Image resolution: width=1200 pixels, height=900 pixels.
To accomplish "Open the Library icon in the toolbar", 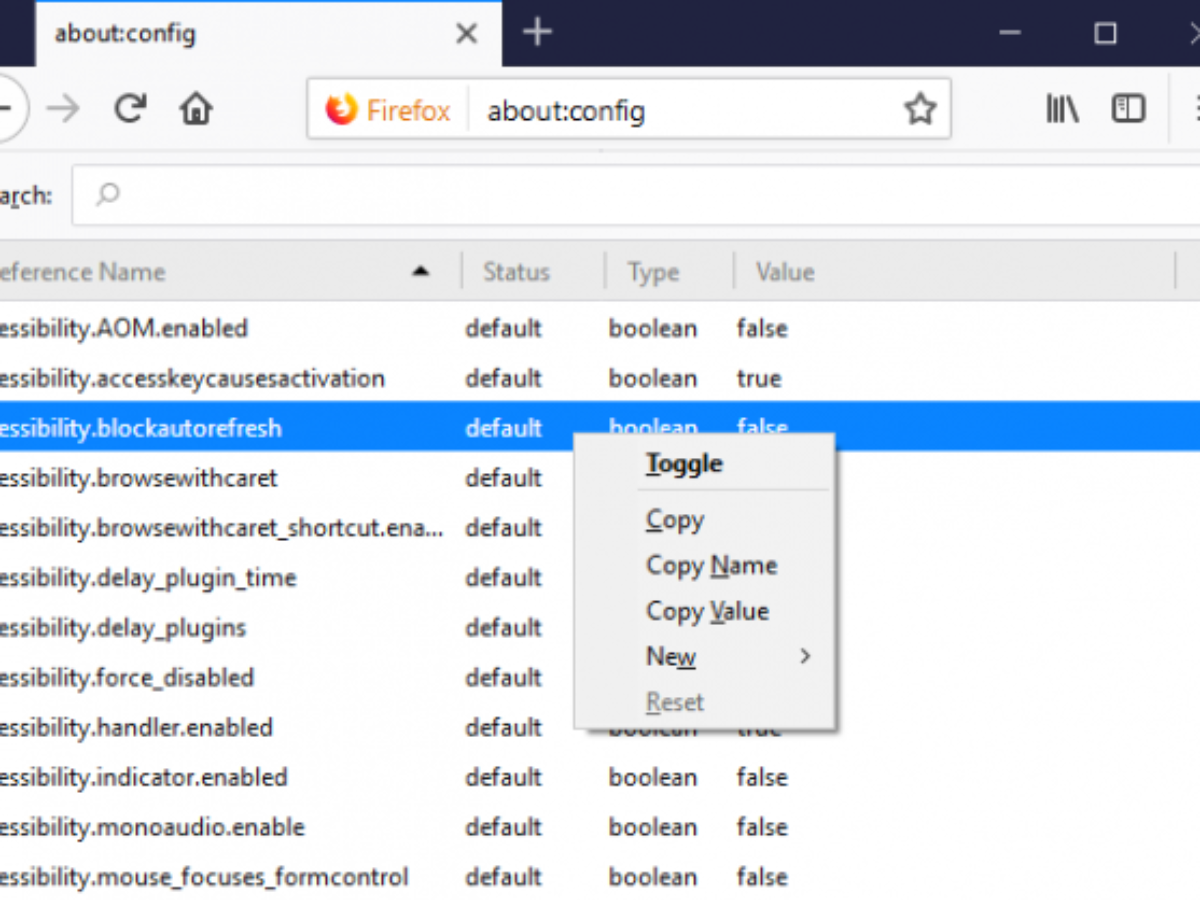I will coord(1062,108).
